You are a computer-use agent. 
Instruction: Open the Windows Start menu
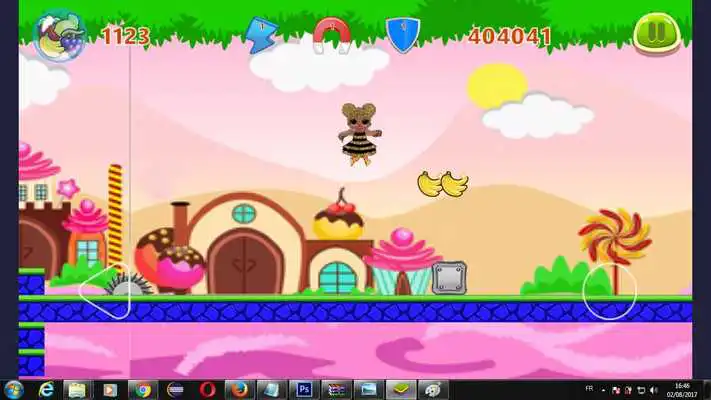[14, 390]
